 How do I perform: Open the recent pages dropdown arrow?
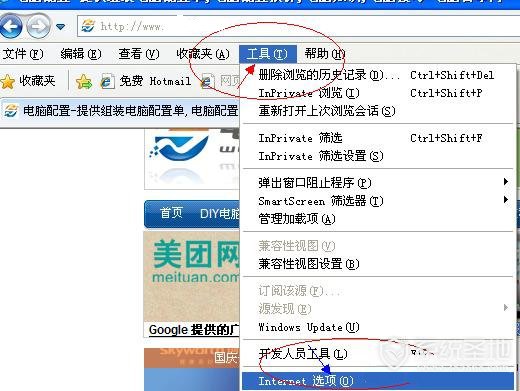[60, 26]
